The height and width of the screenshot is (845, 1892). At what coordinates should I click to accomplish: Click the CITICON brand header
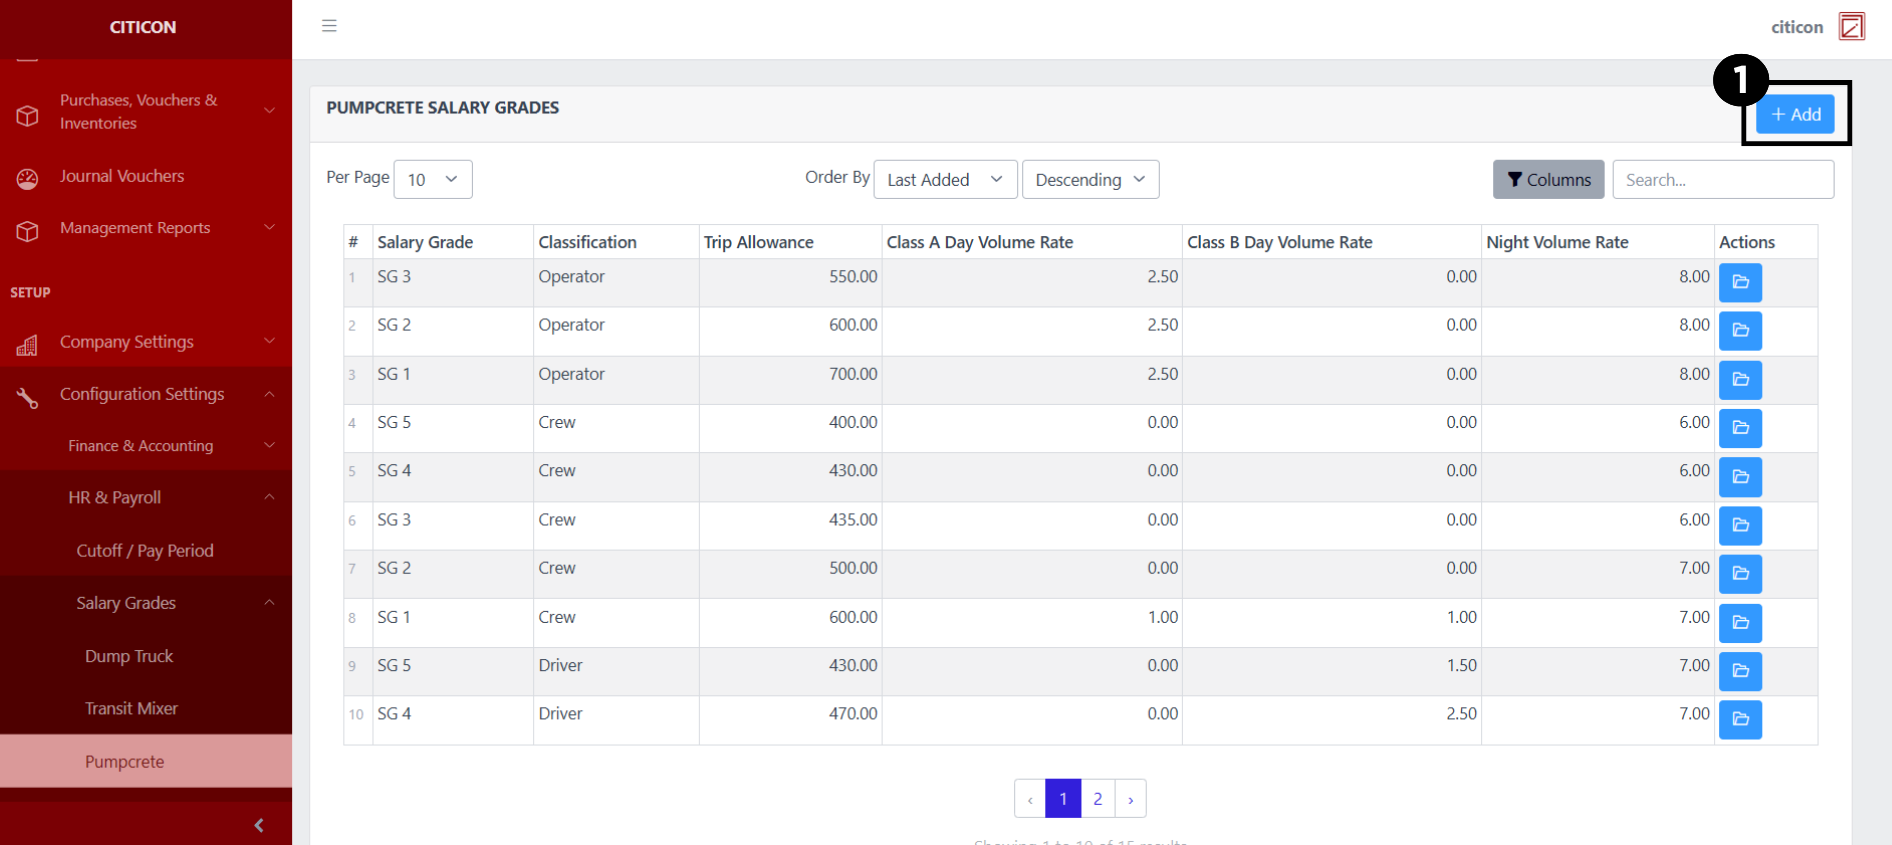pos(143,27)
